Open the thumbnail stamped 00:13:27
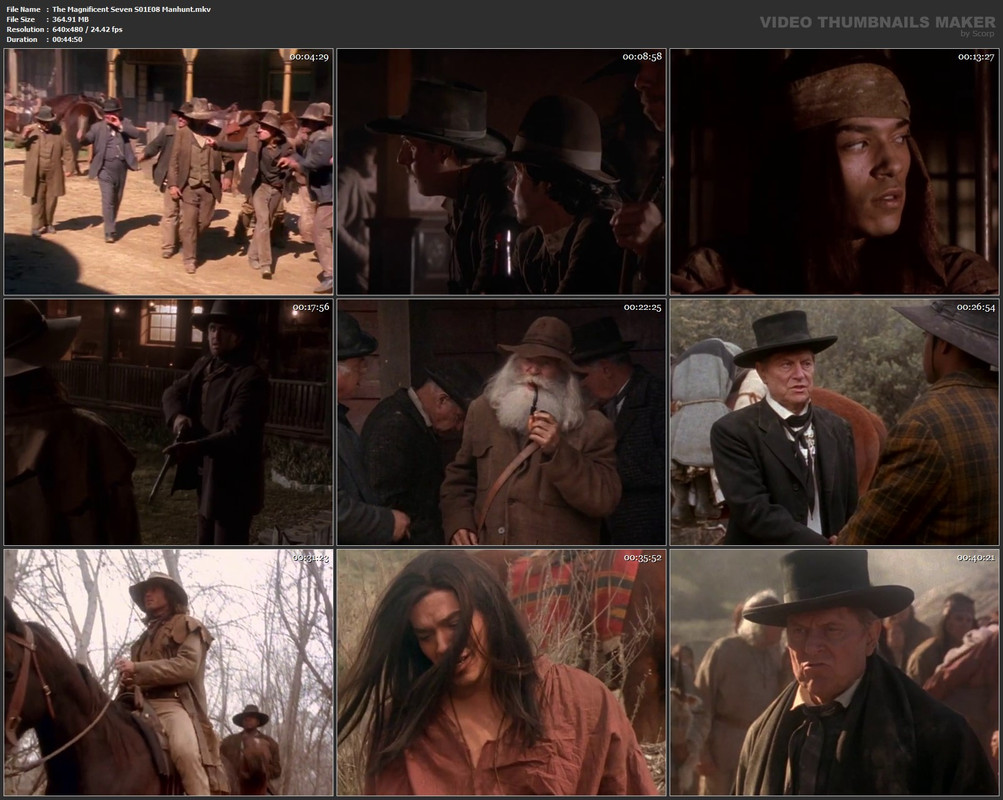 pos(834,171)
